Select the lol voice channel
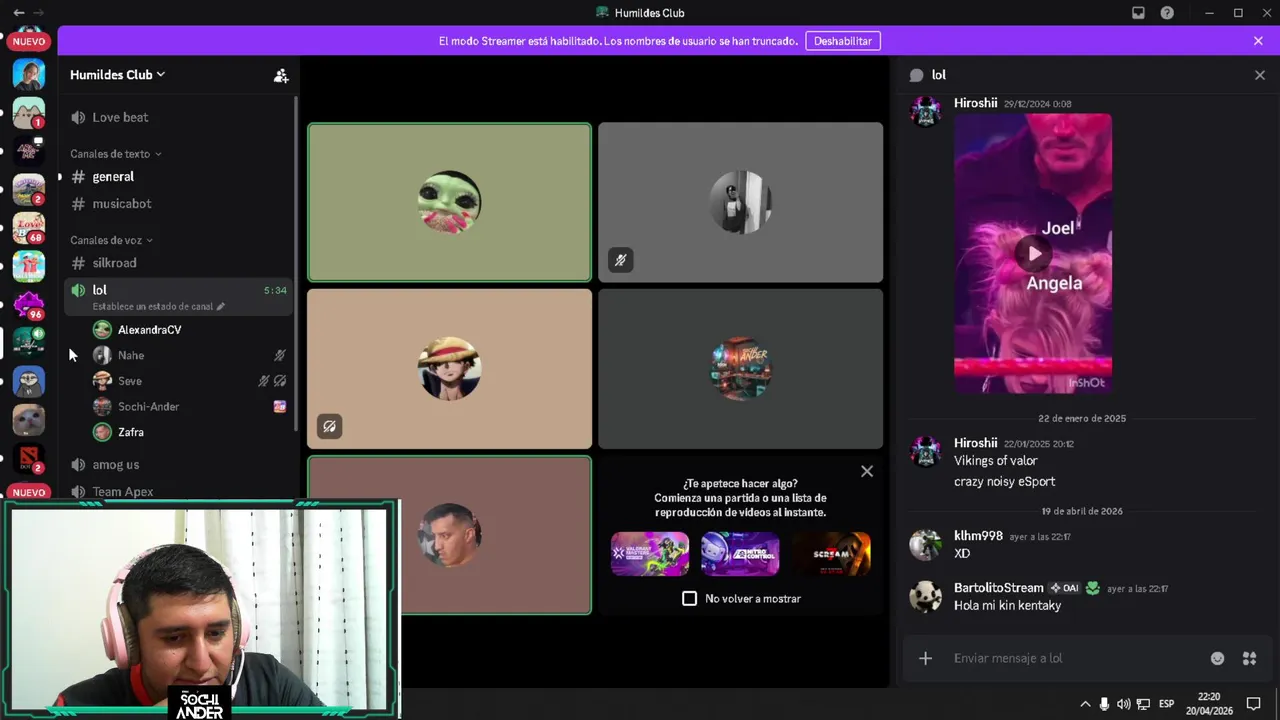Image resolution: width=1280 pixels, height=720 pixels. (178, 297)
